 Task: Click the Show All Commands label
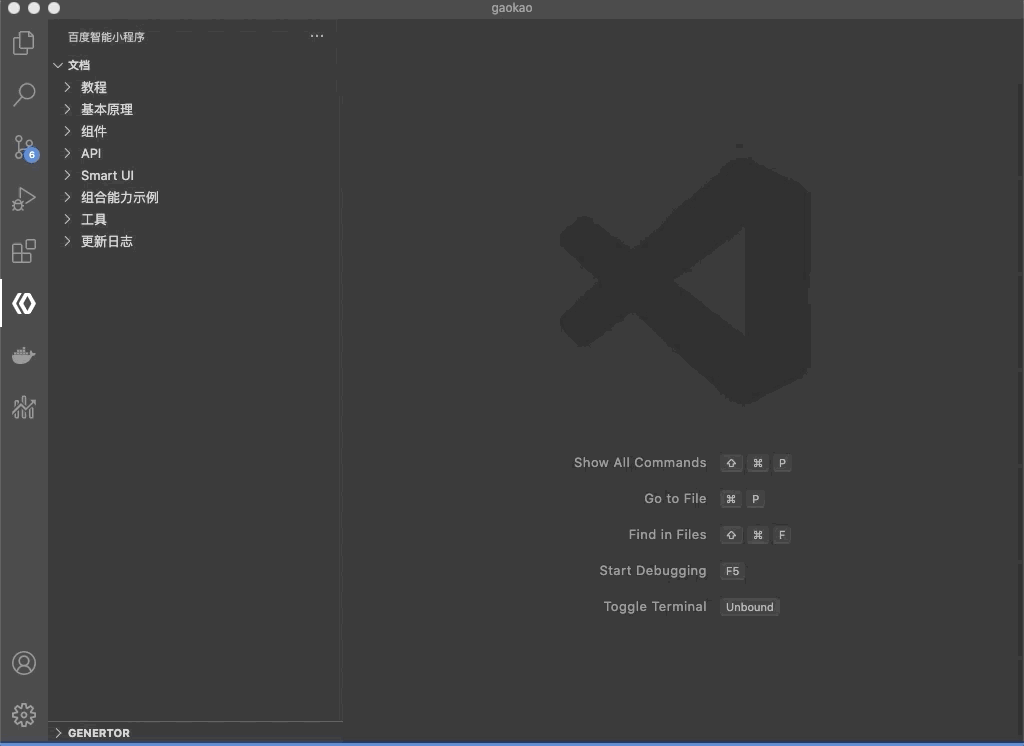click(x=640, y=462)
